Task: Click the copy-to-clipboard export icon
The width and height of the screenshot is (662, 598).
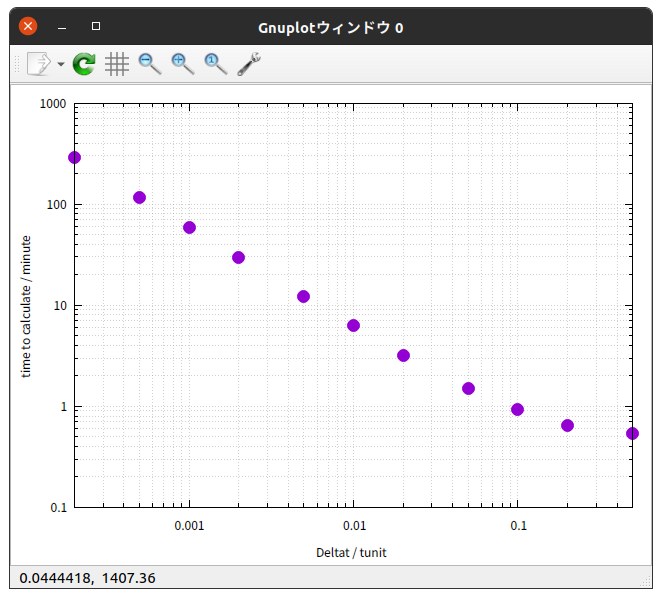Action: click(x=38, y=64)
